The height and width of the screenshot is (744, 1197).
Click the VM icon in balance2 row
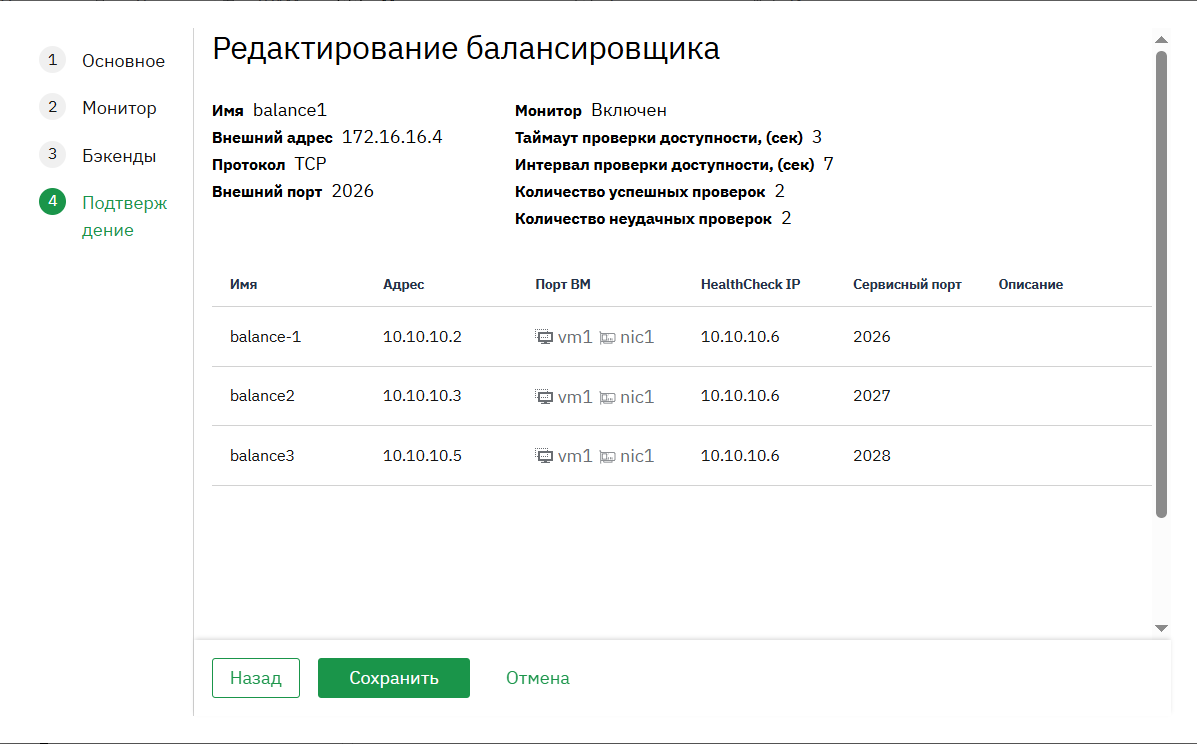pyautogui.click(x=544, y=397)
